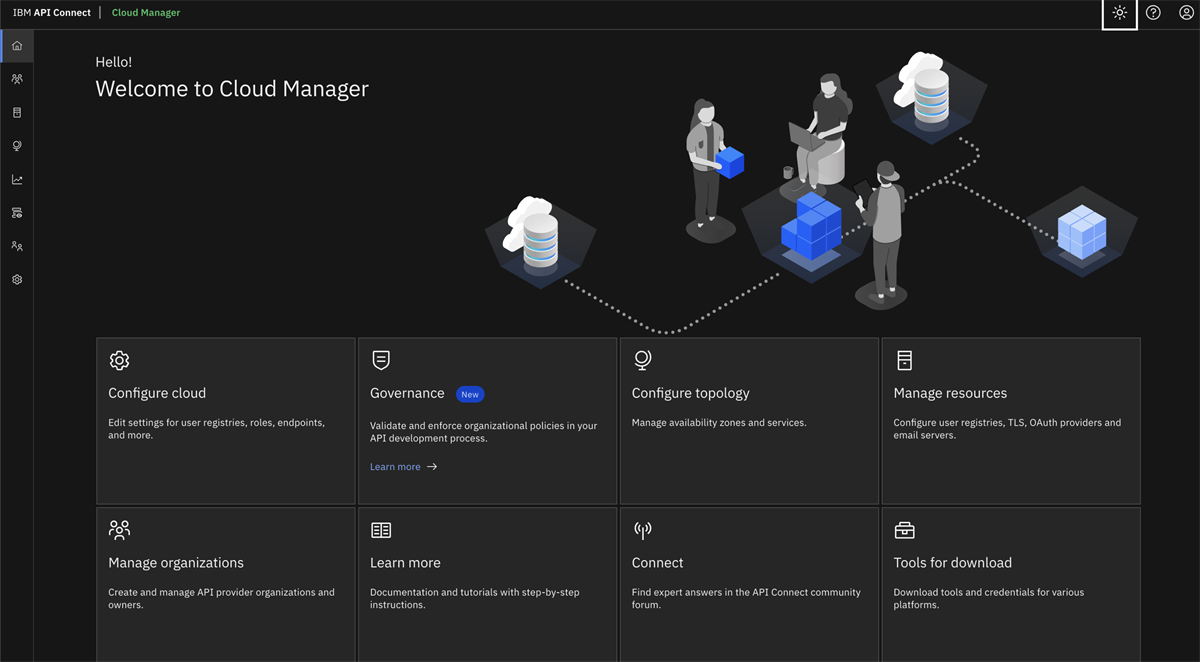
Task: Open the user profile avatar icon
Action: click(x=1186, y=14)
